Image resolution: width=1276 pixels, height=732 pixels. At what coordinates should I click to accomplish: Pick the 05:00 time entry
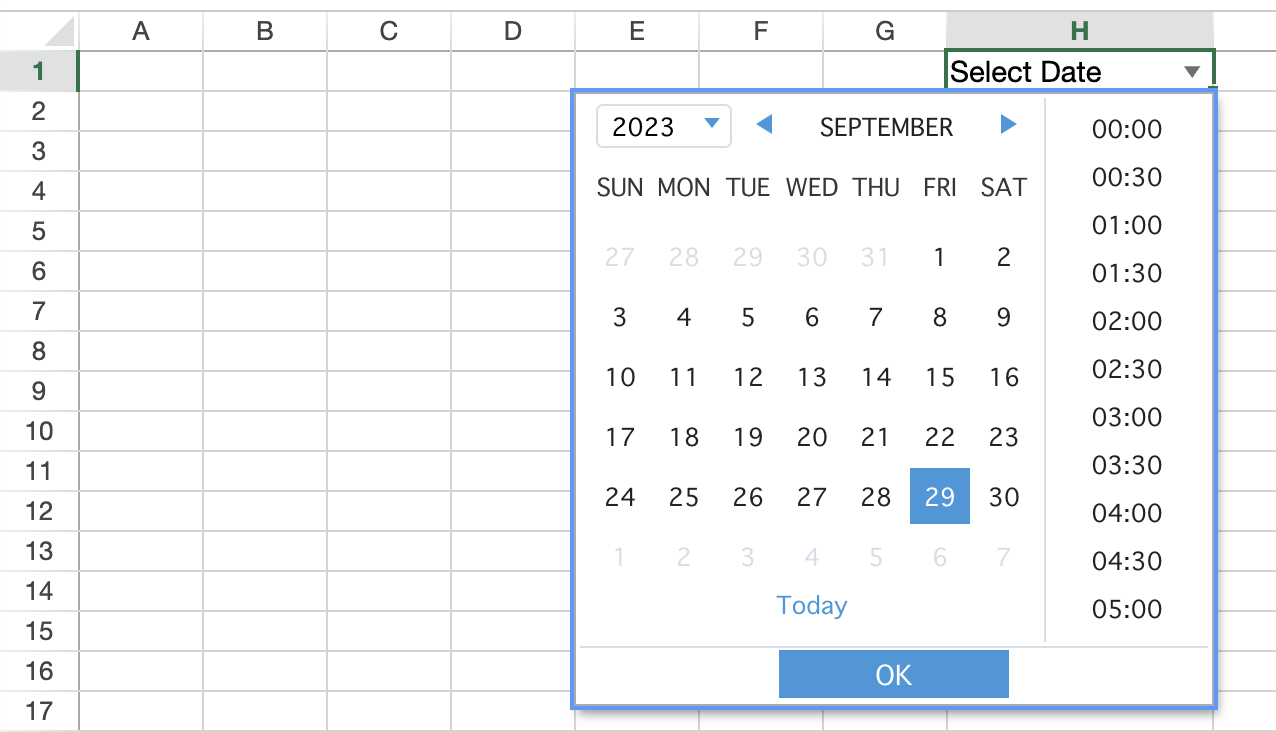tap(1126, 609)
